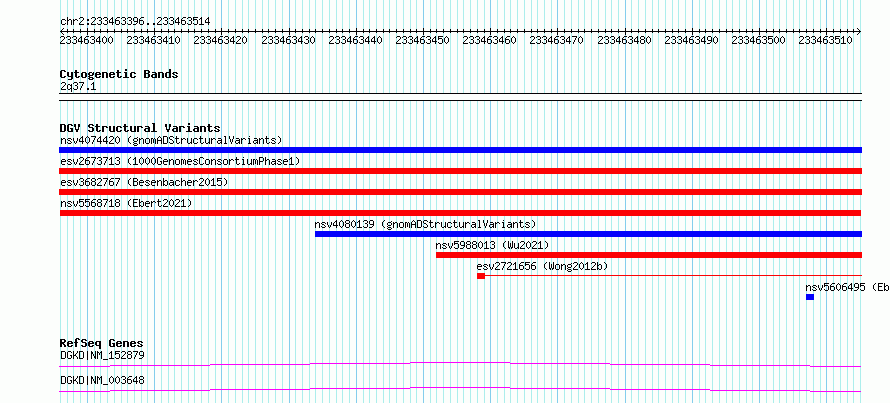This screenshot has width=890, height=403.
Task: Click the small blue nsv5606495 block
Action: point(810,297)
